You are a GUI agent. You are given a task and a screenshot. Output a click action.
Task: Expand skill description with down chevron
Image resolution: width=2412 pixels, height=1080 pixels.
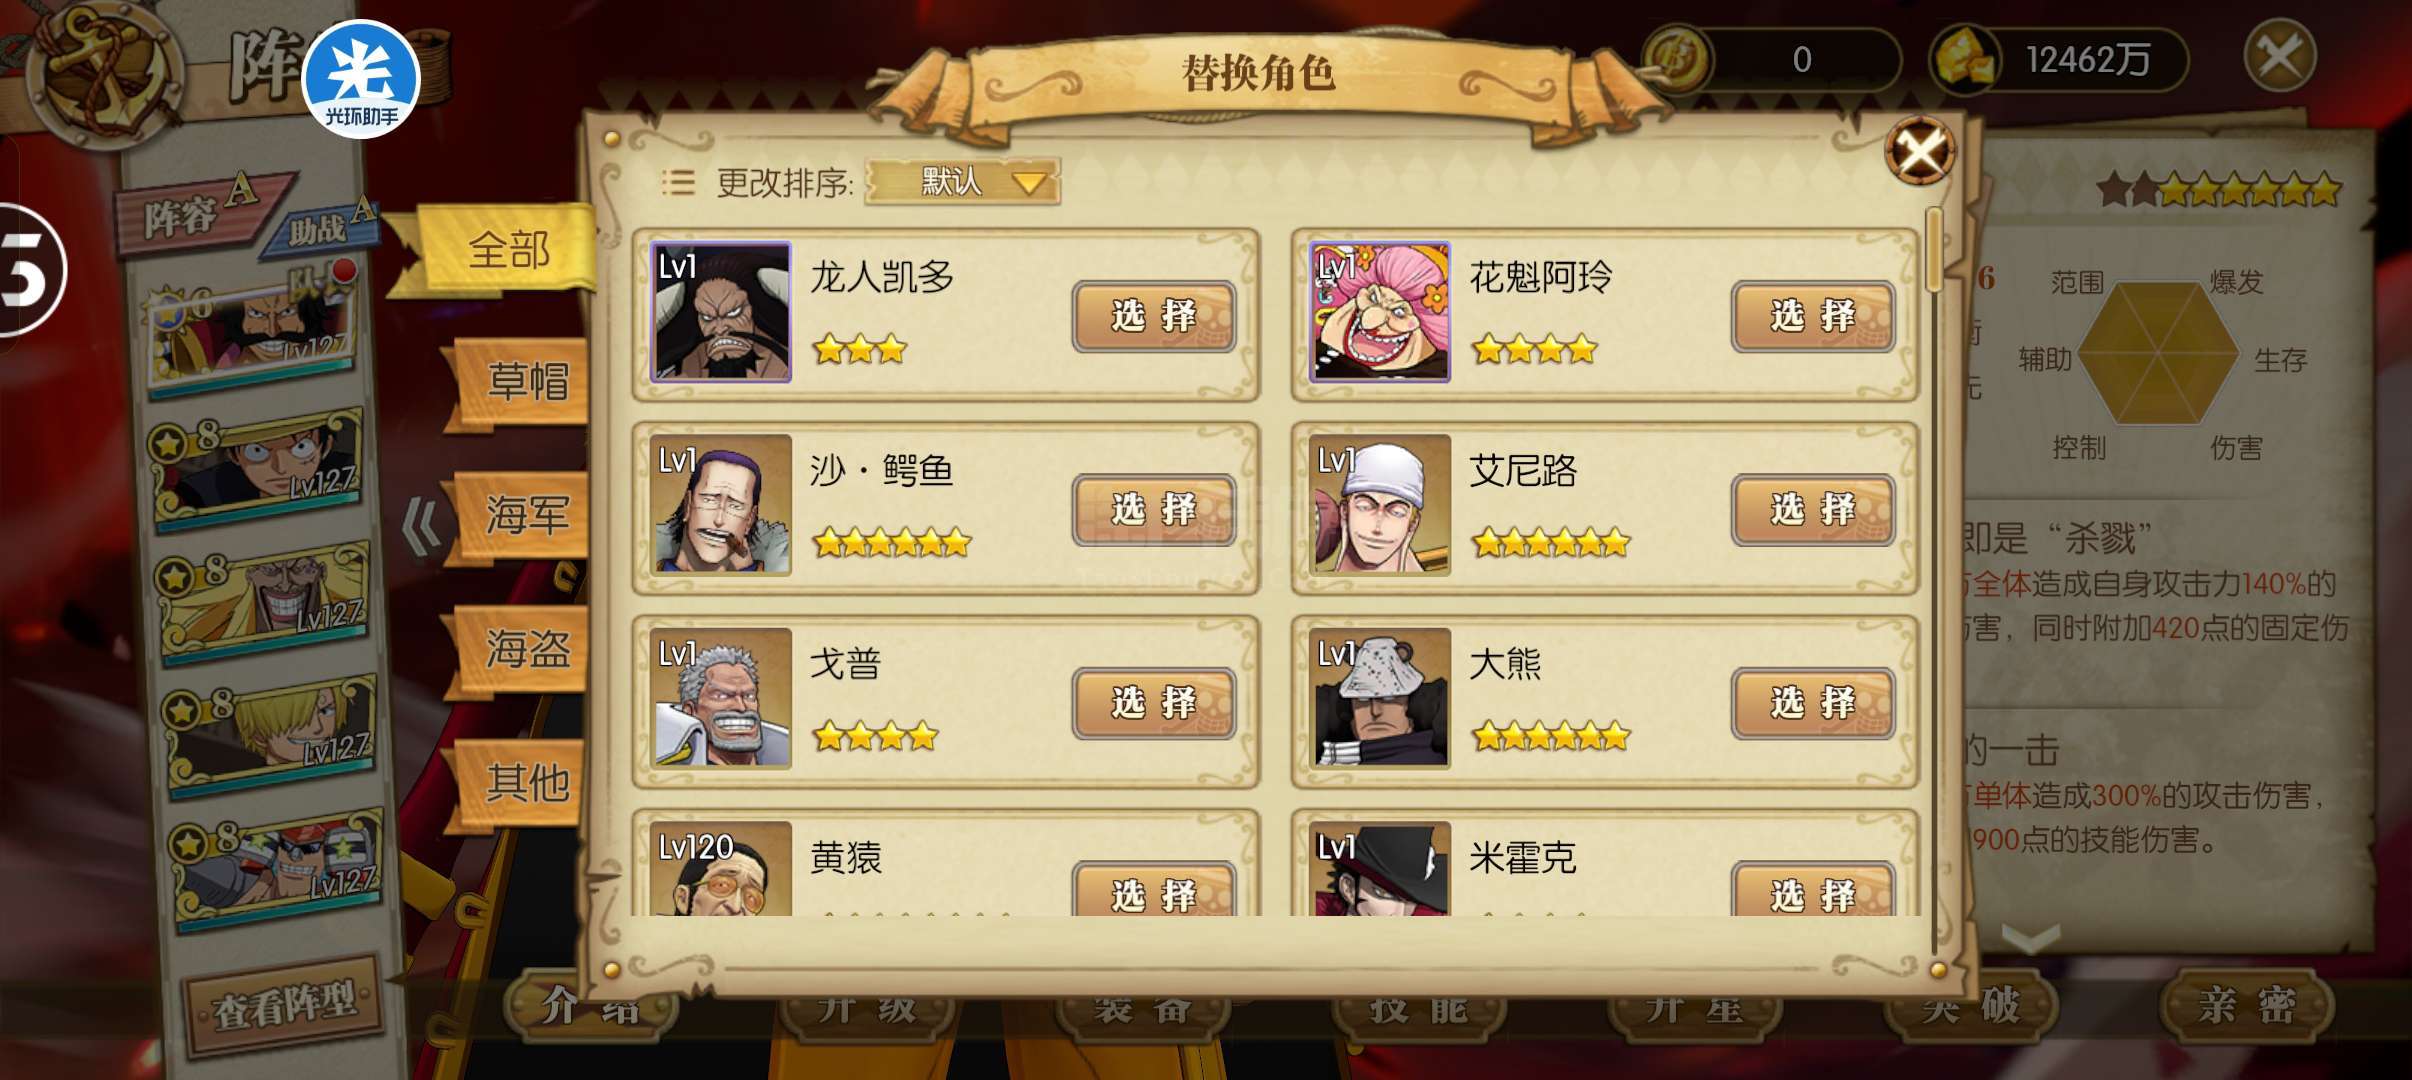tap(2031, 937)
